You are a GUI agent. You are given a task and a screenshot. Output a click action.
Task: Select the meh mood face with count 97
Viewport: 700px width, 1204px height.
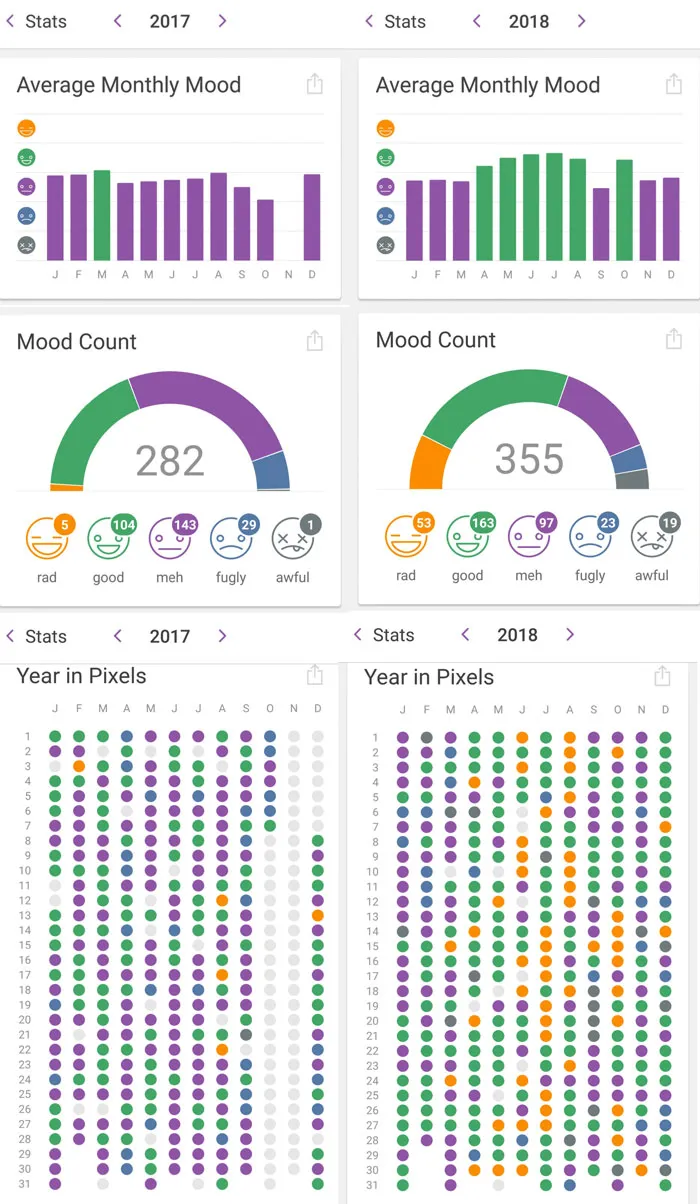point(529,538)
